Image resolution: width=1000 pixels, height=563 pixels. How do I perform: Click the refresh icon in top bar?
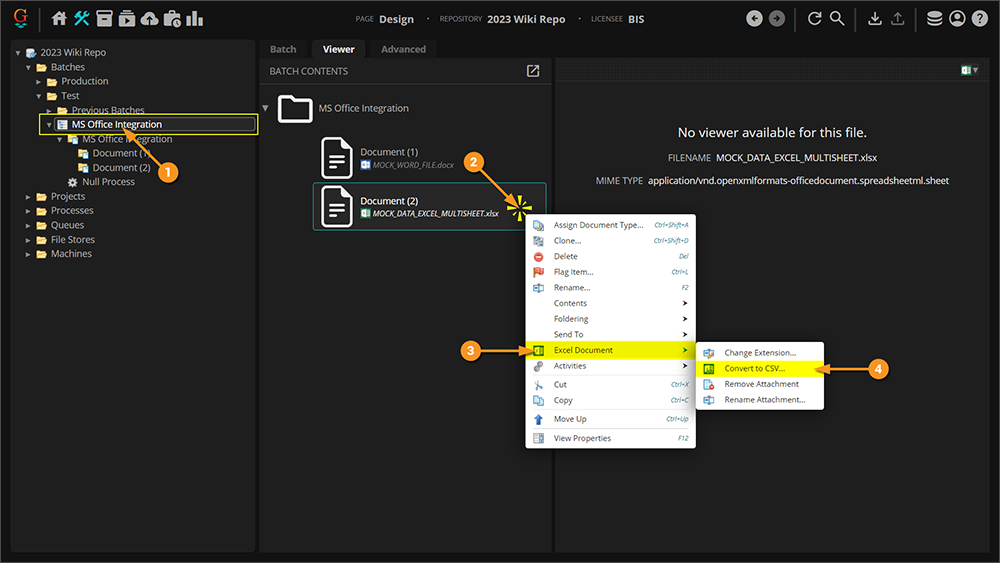click(x=815, y=19)
